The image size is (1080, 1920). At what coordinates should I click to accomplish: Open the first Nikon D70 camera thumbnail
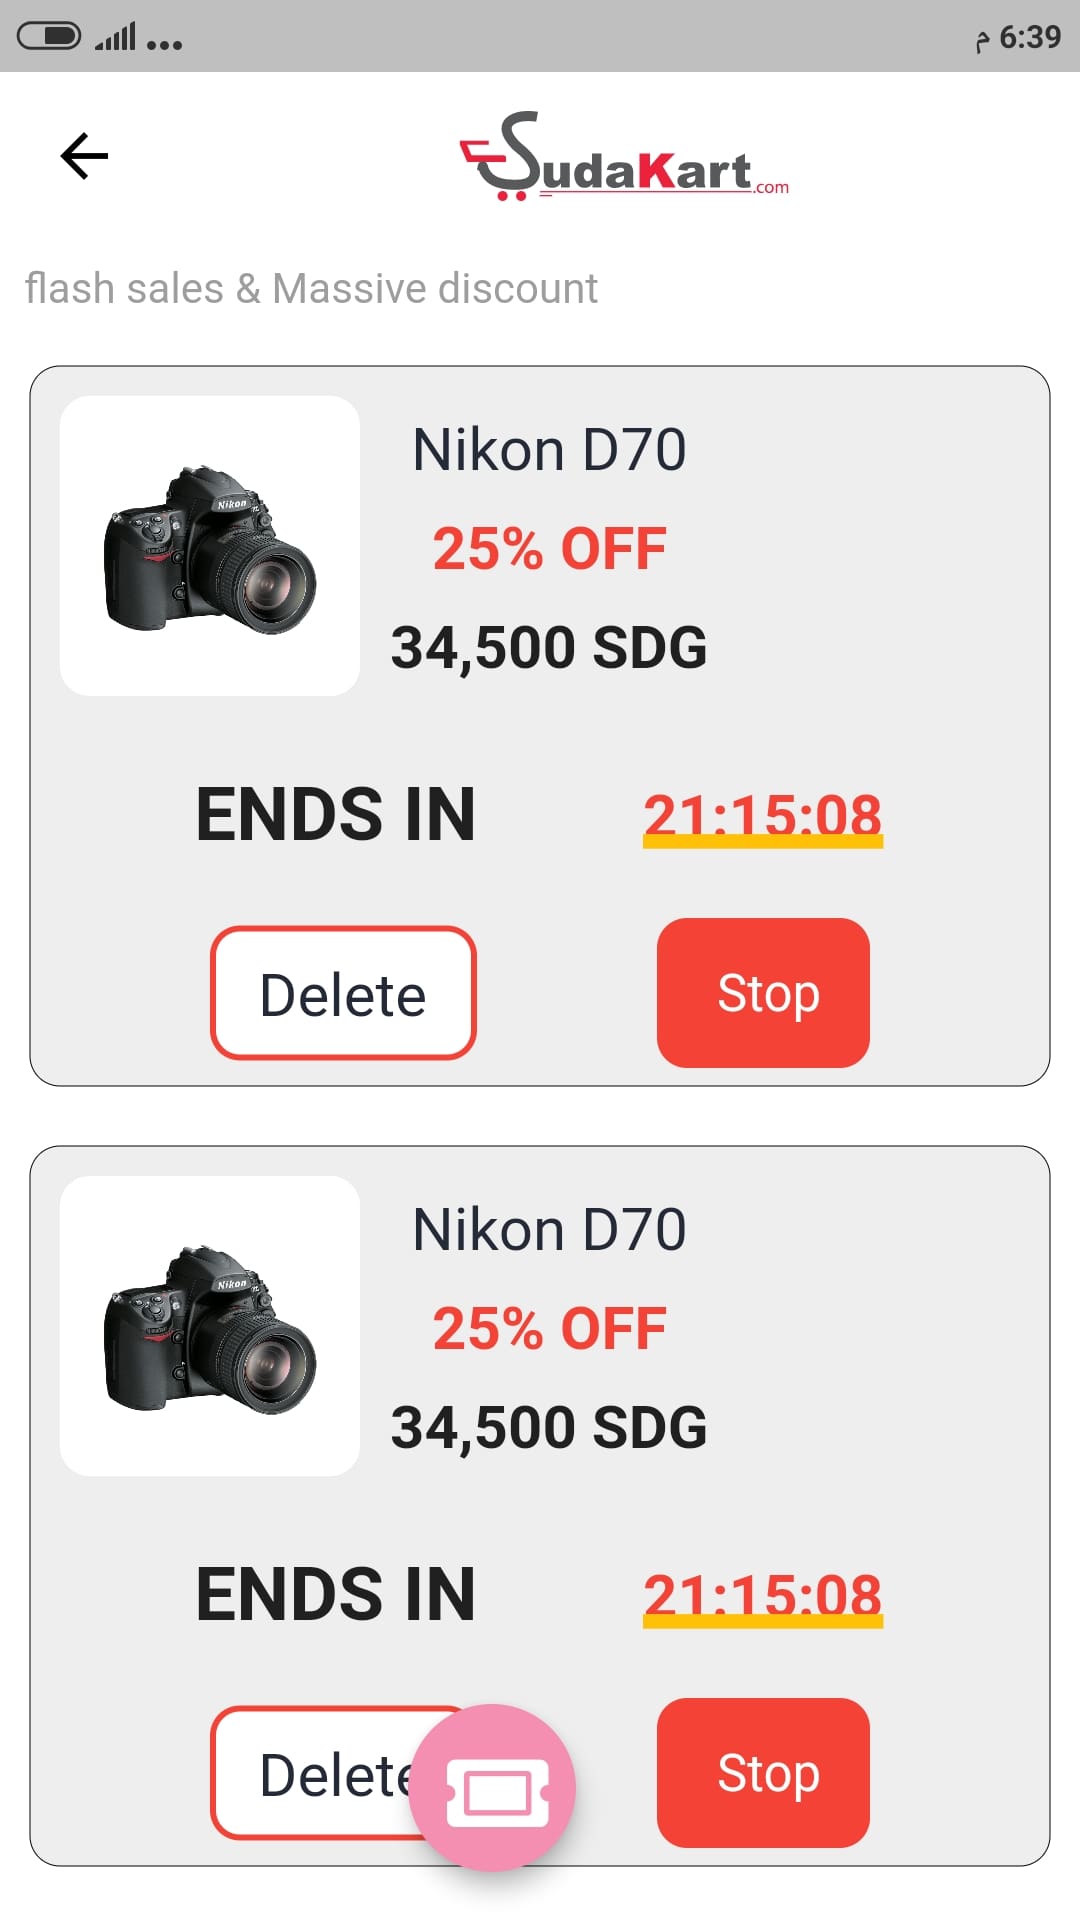(210, 546)
